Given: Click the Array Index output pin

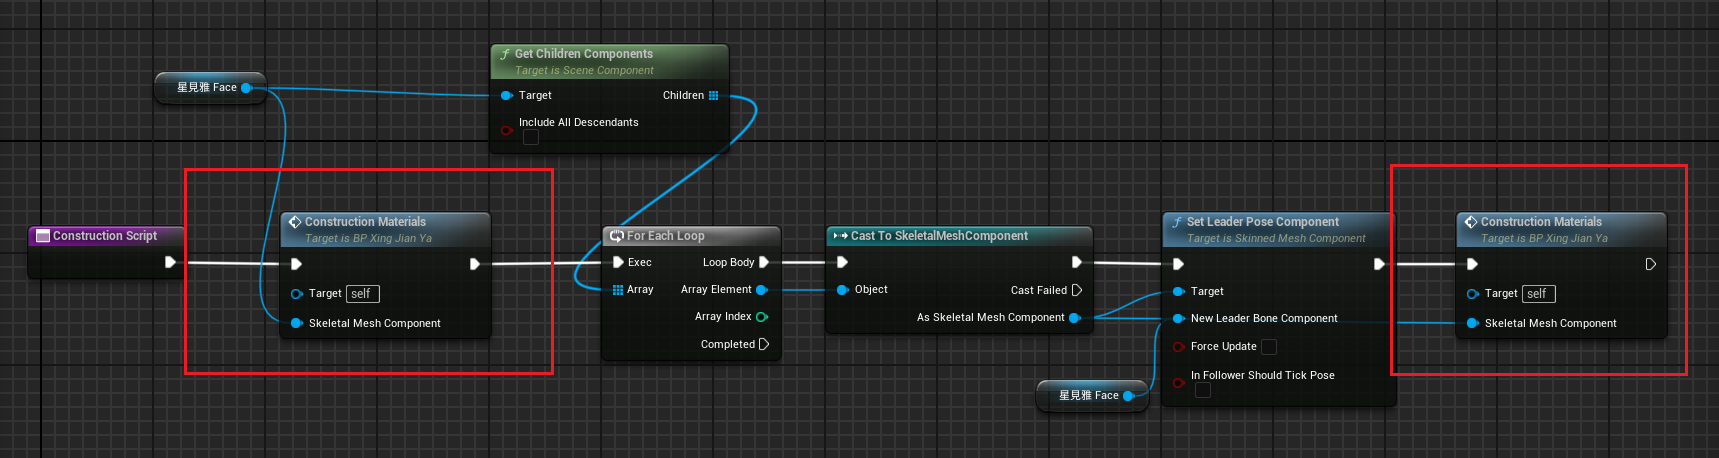Looking at the screenshot, I should tap(762, 317).
